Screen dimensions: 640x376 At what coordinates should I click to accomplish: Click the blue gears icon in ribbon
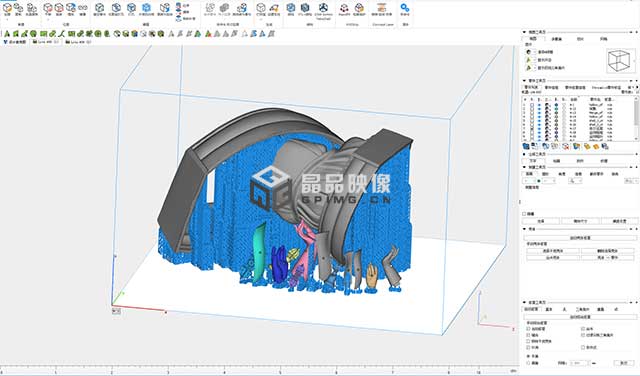click(x=404, y=7)
